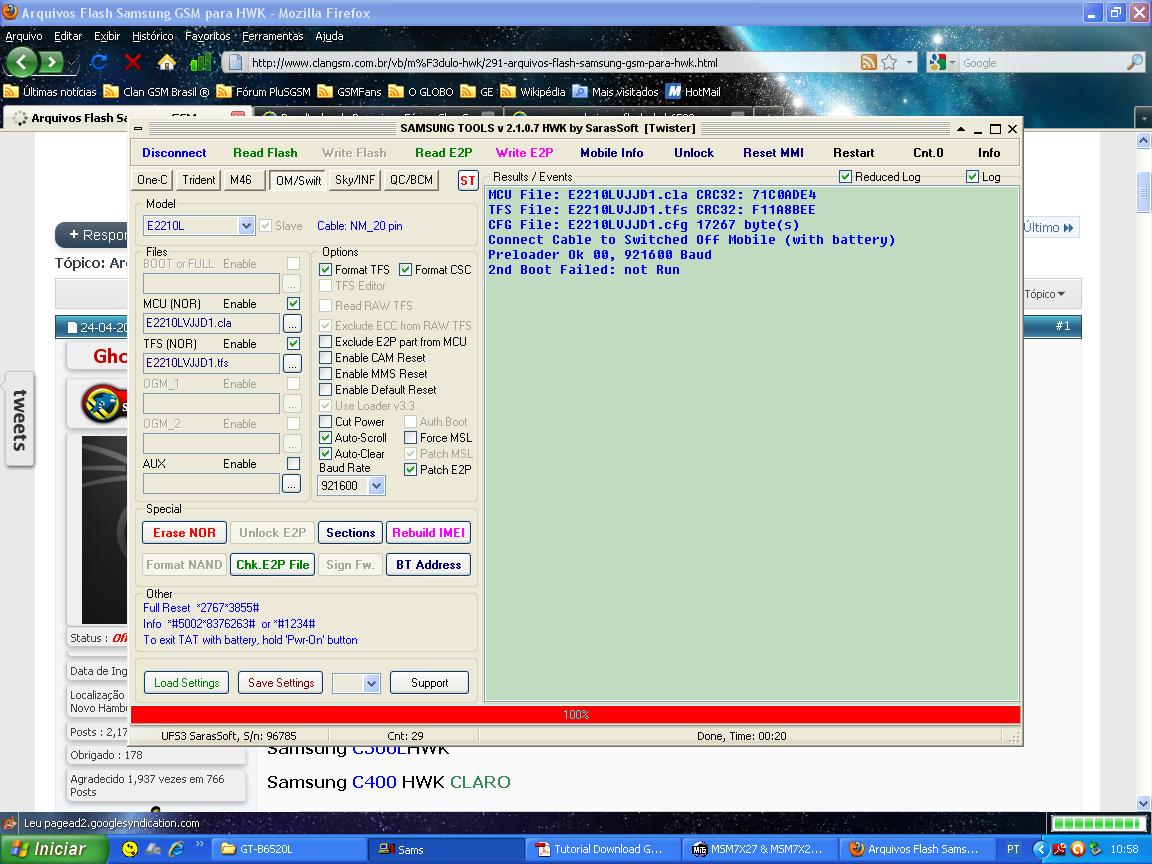The height and width of the screenshot is (864, 1152).
Task: Switch to the One-C tab
Action: tap(152, 180)
